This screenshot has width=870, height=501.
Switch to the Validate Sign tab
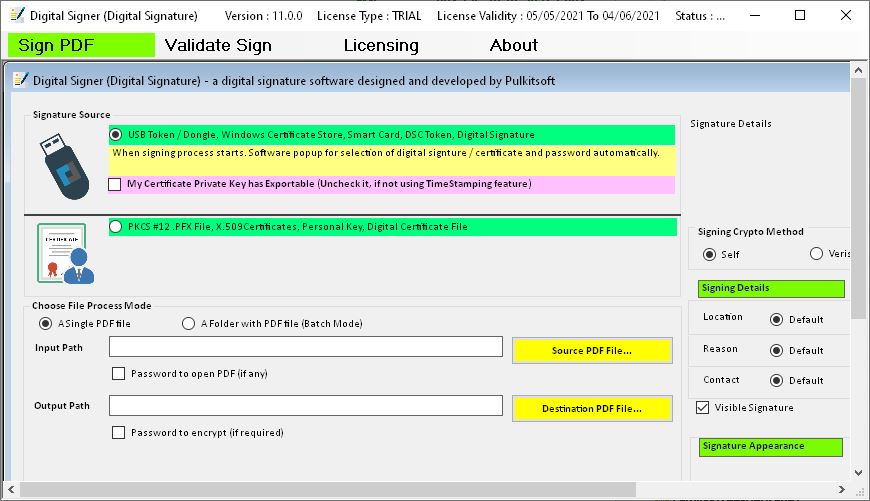pyautogui.click(x=218, y=45)
